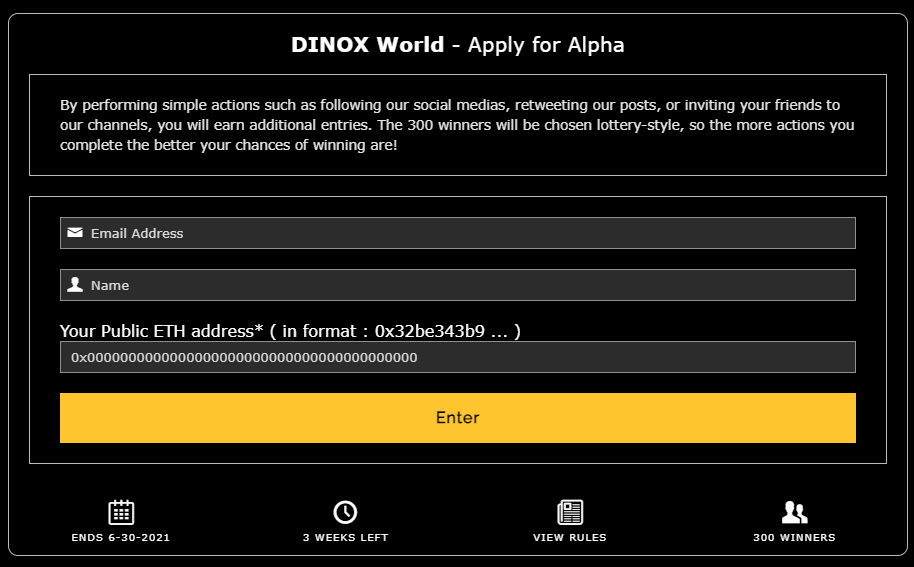Viewport: 914px width, 567px height.
Task: Click the 300 WINNERS label
Action: [x=794, y=537]
